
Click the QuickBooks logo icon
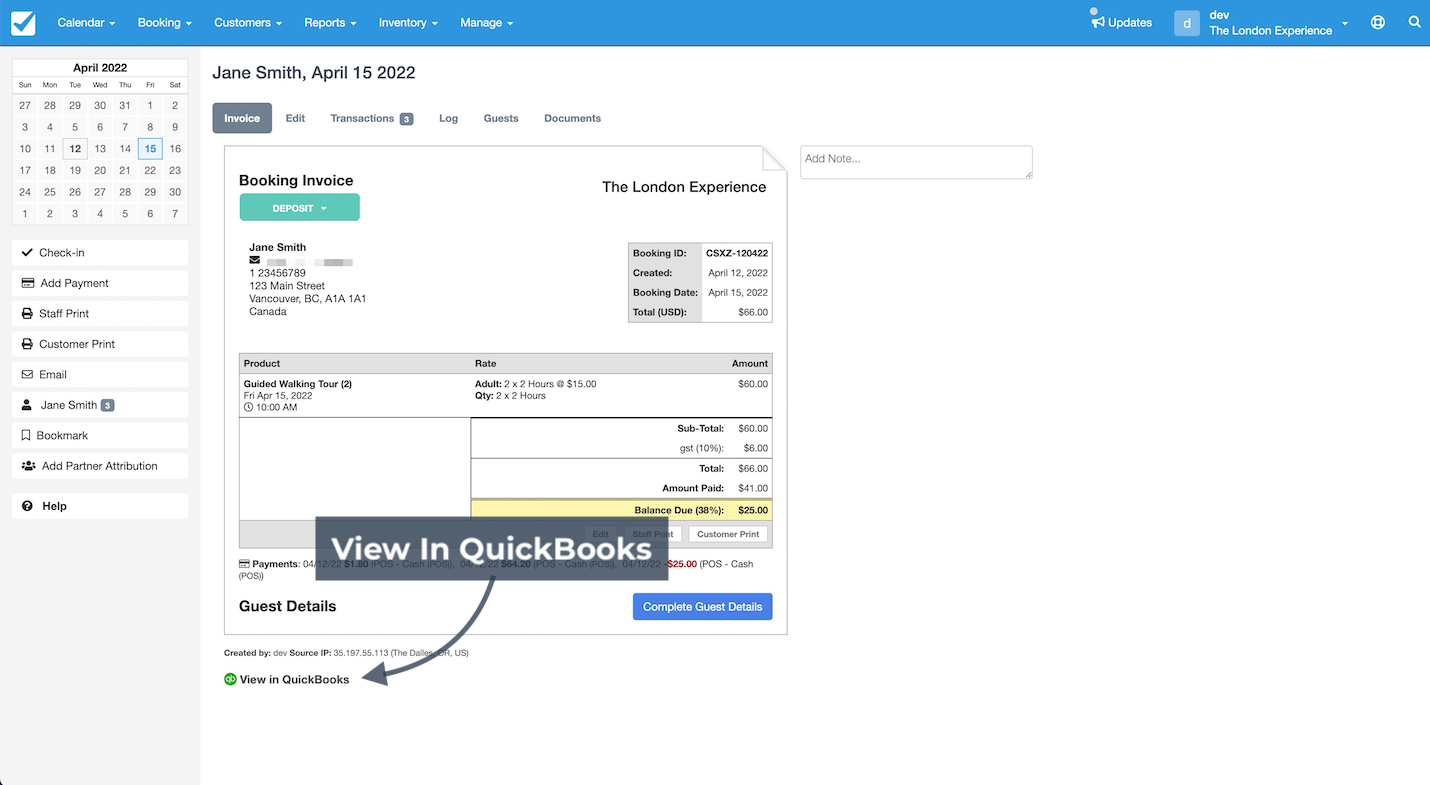pyautogui.click(x=230, y=679)
